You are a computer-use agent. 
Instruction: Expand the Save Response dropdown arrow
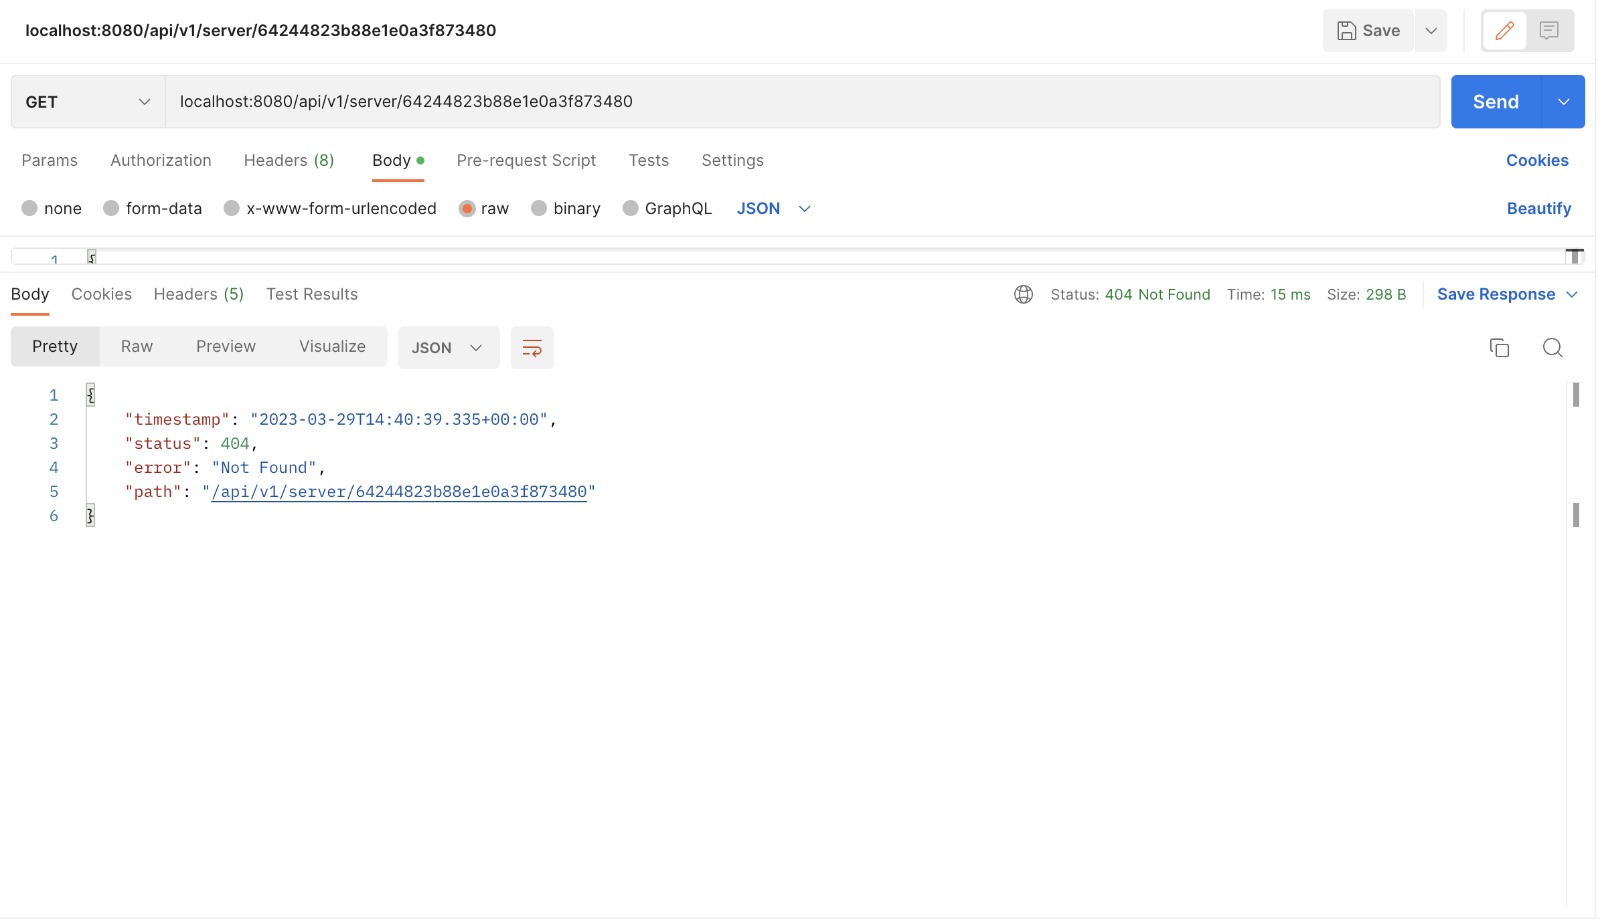1572,294
